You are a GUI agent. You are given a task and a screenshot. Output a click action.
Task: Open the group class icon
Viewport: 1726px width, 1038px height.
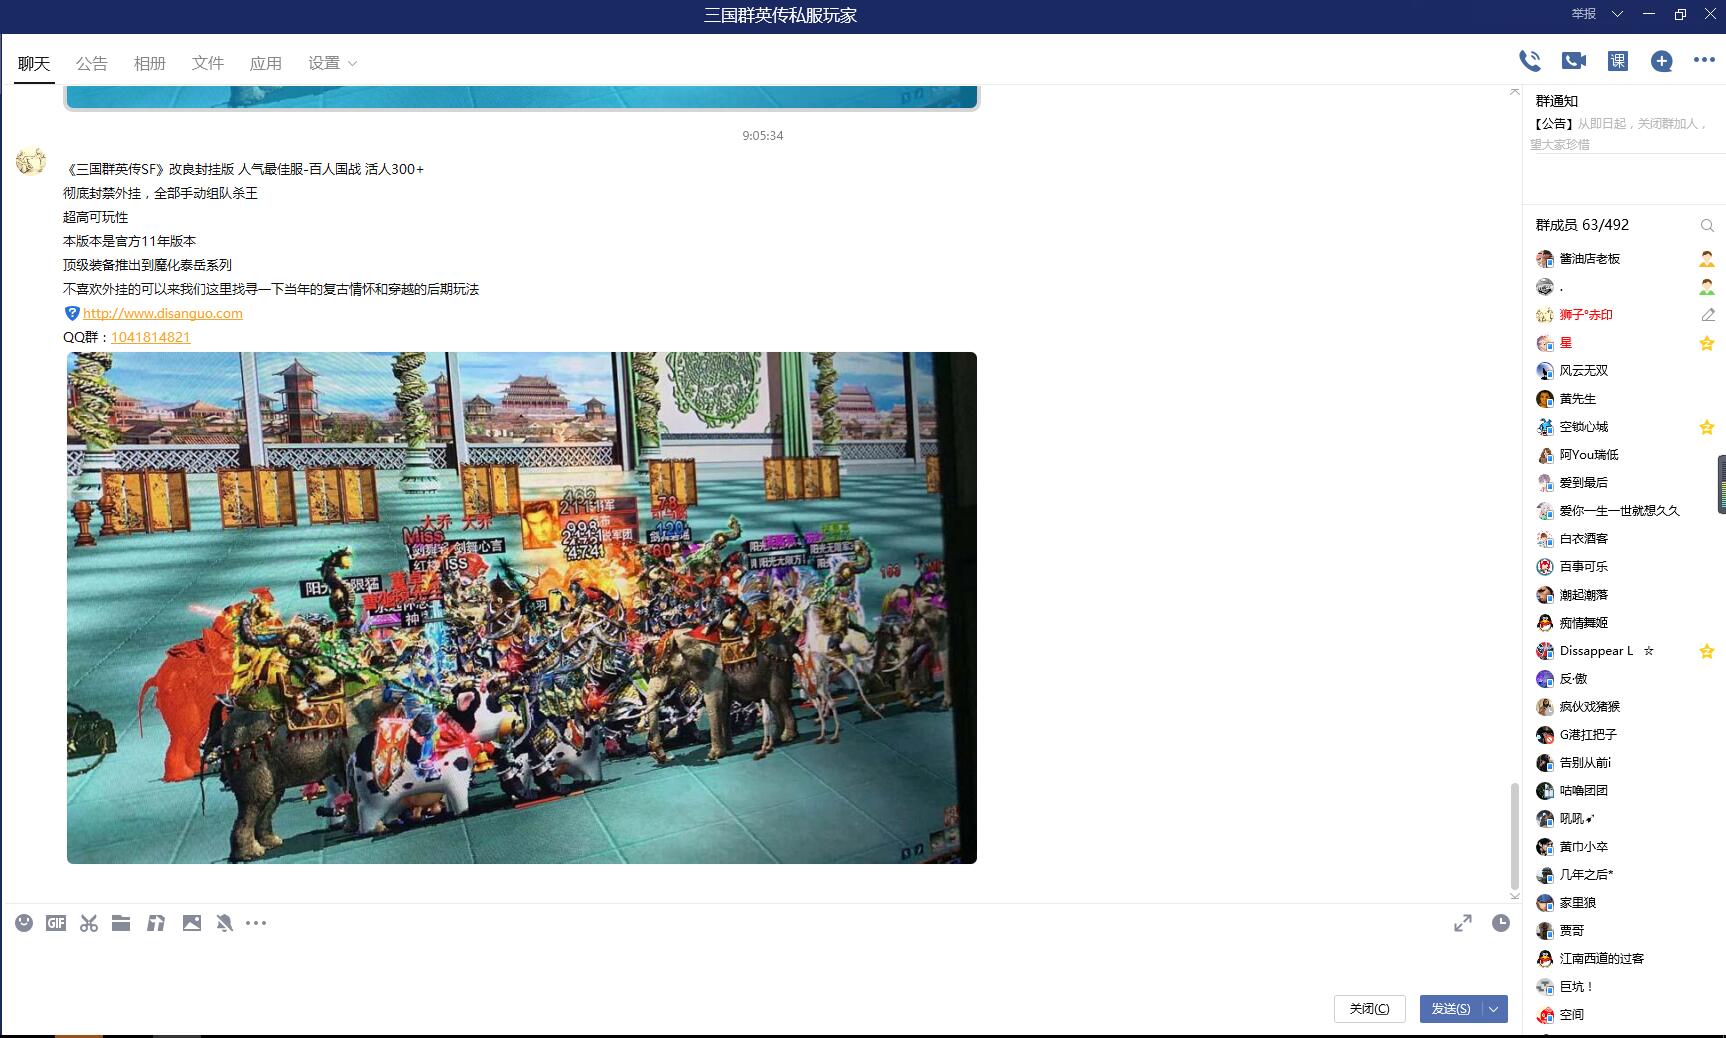pos(1618,61)
